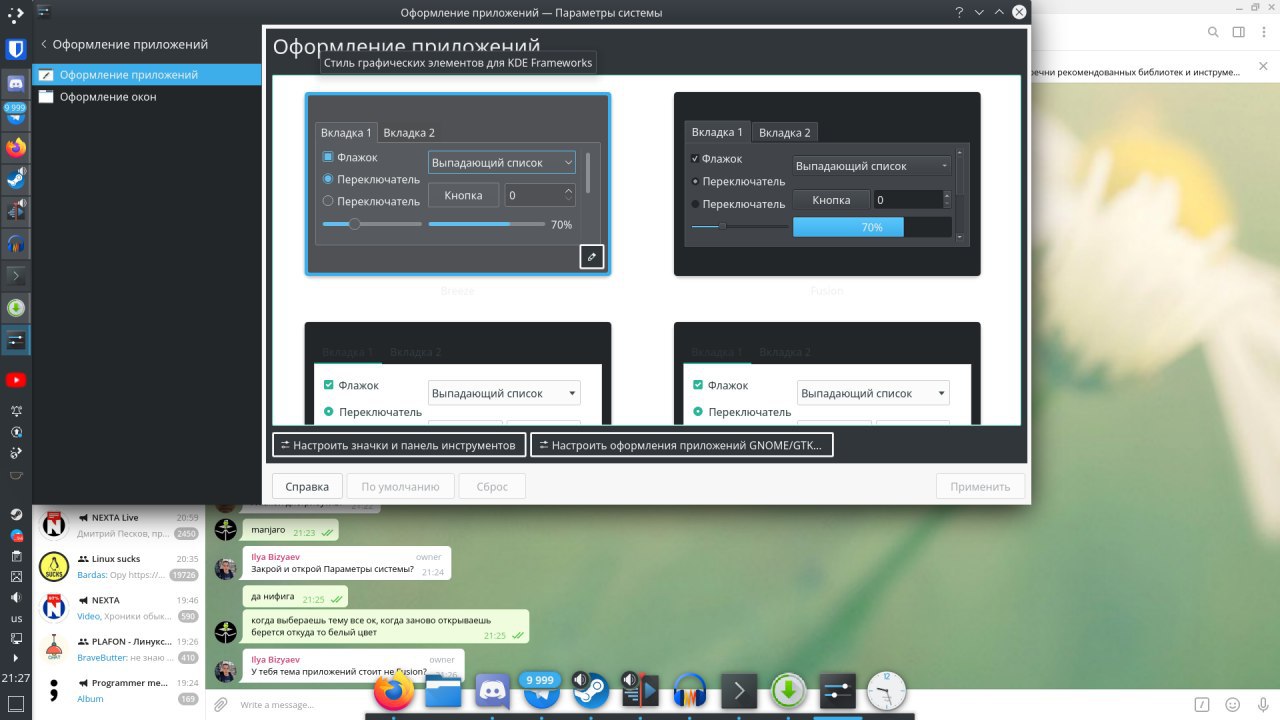This screenshot has height=720, width=1280.
Task: Open Telegram with 9 999 badge in left panel
Action: tap(16, 114)
